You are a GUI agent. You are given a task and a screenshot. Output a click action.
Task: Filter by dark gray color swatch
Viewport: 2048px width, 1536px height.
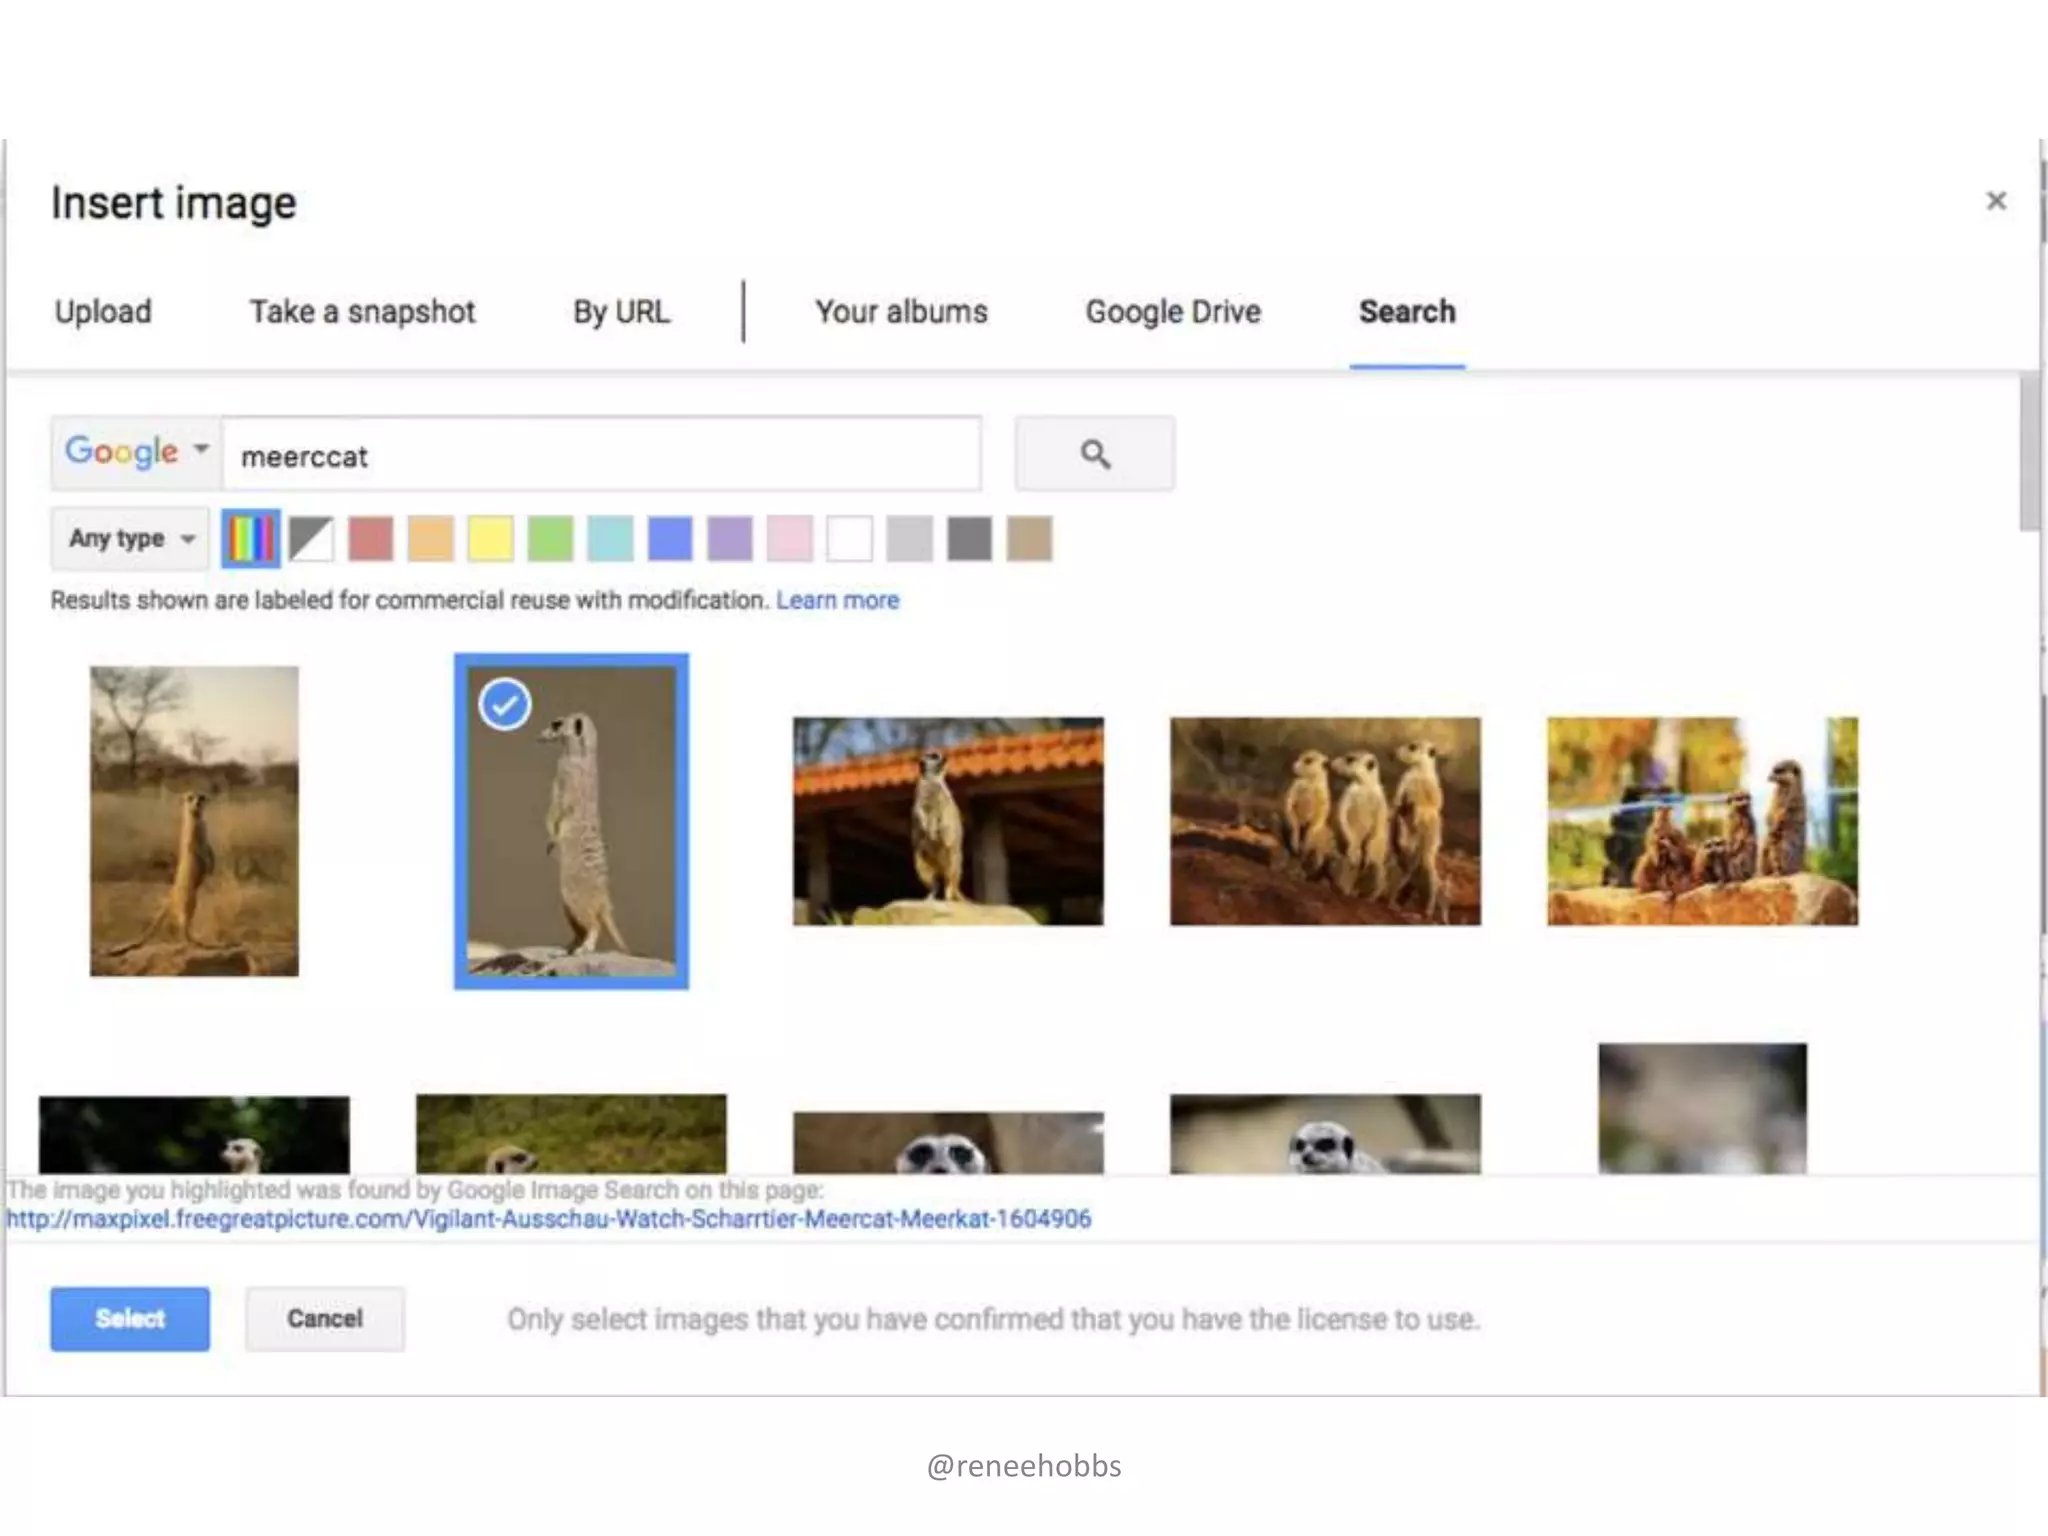coord(970,539)
